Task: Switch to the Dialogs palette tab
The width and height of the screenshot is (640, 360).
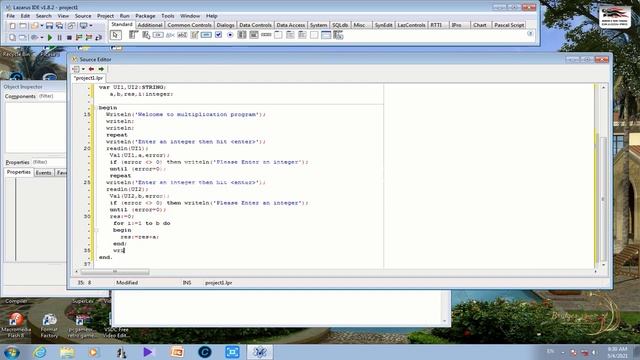Action: pos(225,25)
